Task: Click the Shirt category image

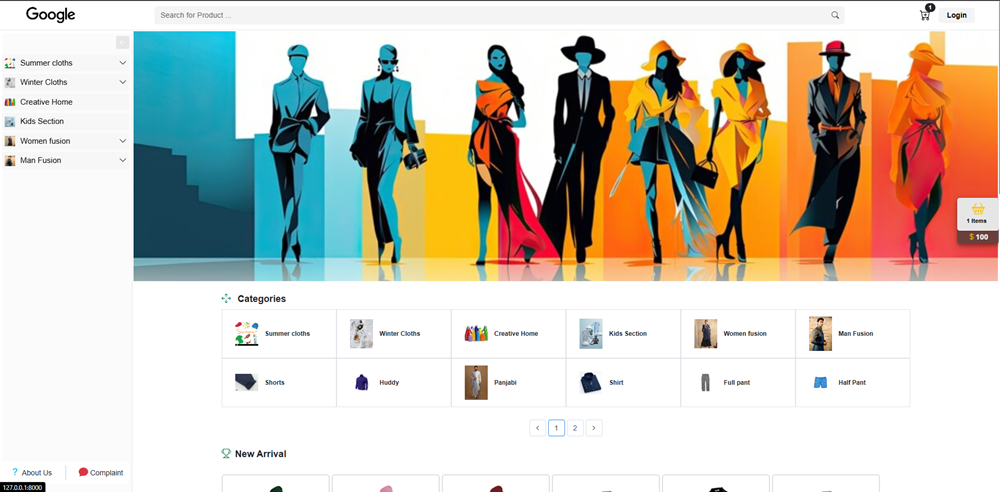Action: 591,383
